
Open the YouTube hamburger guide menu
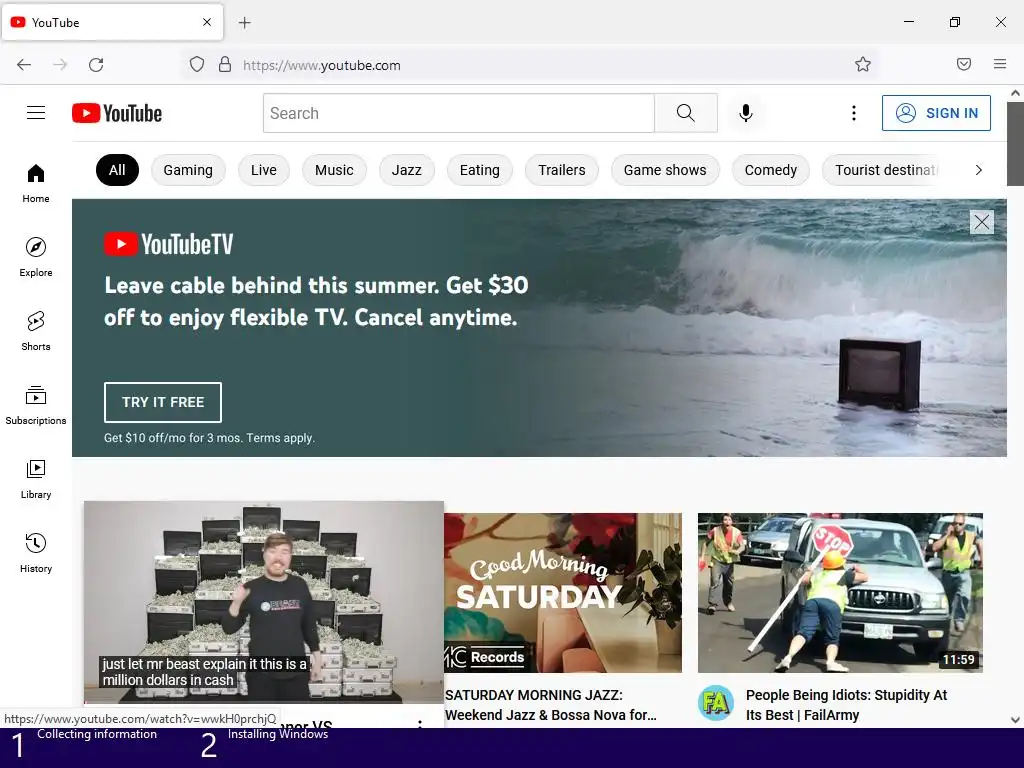pyautogui.click(x=36, y=113)
